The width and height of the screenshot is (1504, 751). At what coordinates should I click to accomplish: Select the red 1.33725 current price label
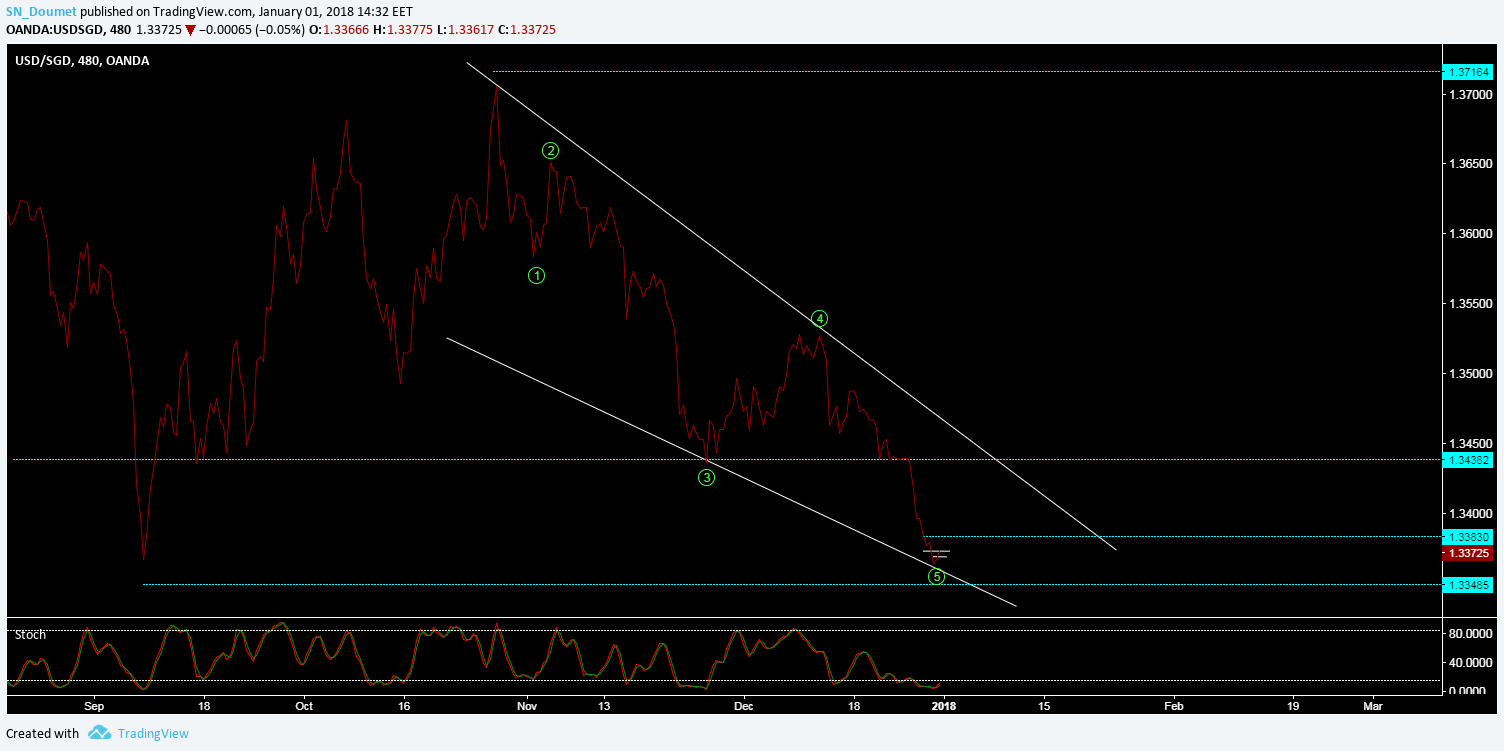point(1469,552)
